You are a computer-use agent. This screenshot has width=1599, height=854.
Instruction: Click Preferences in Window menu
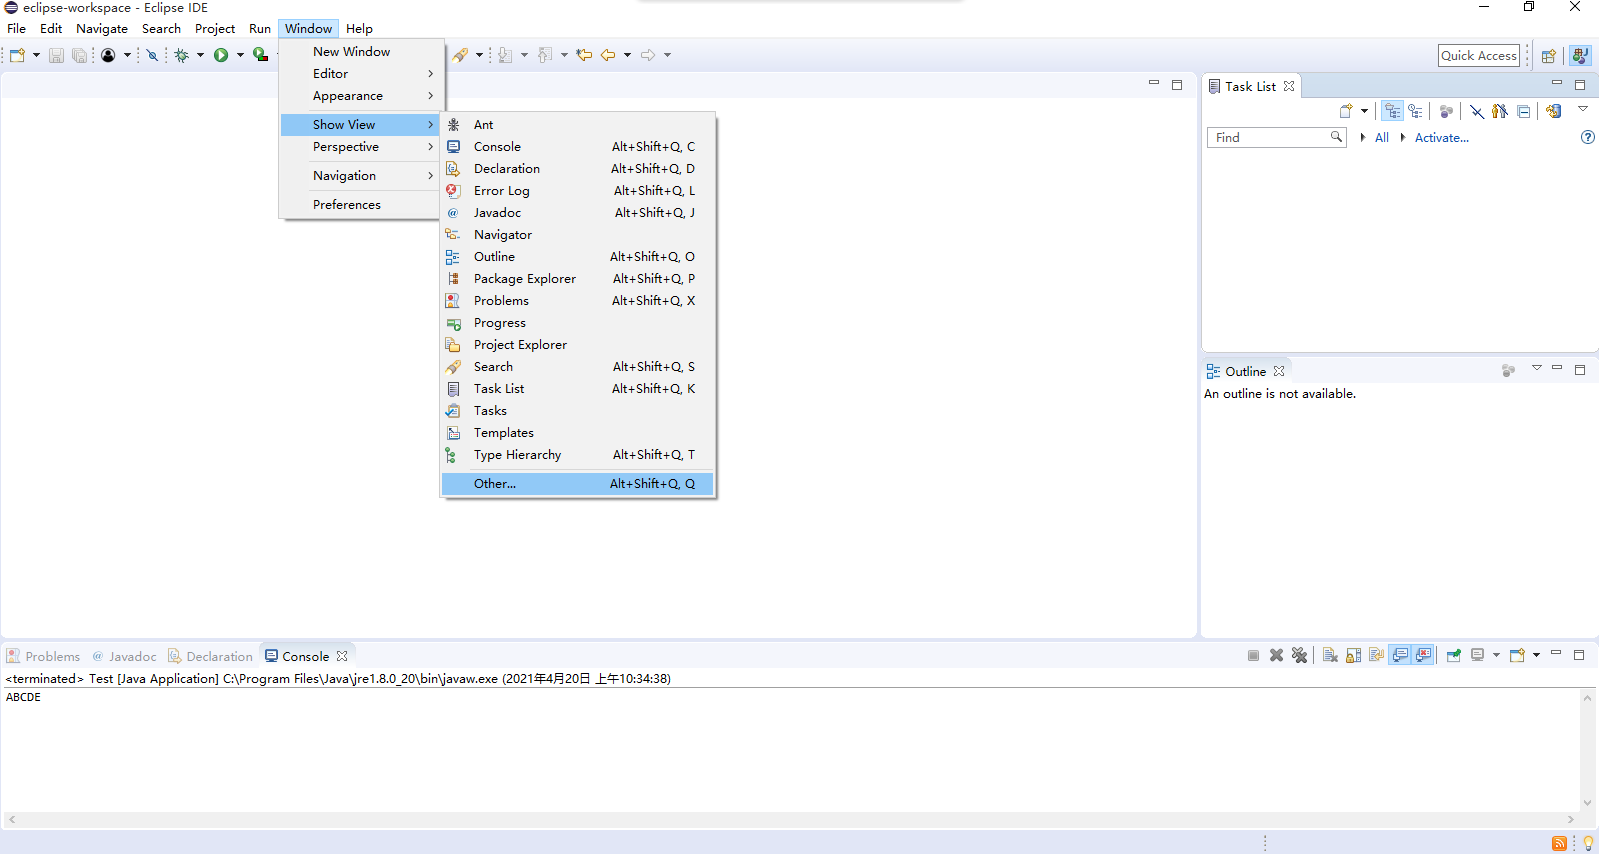[x=361, y=204]
